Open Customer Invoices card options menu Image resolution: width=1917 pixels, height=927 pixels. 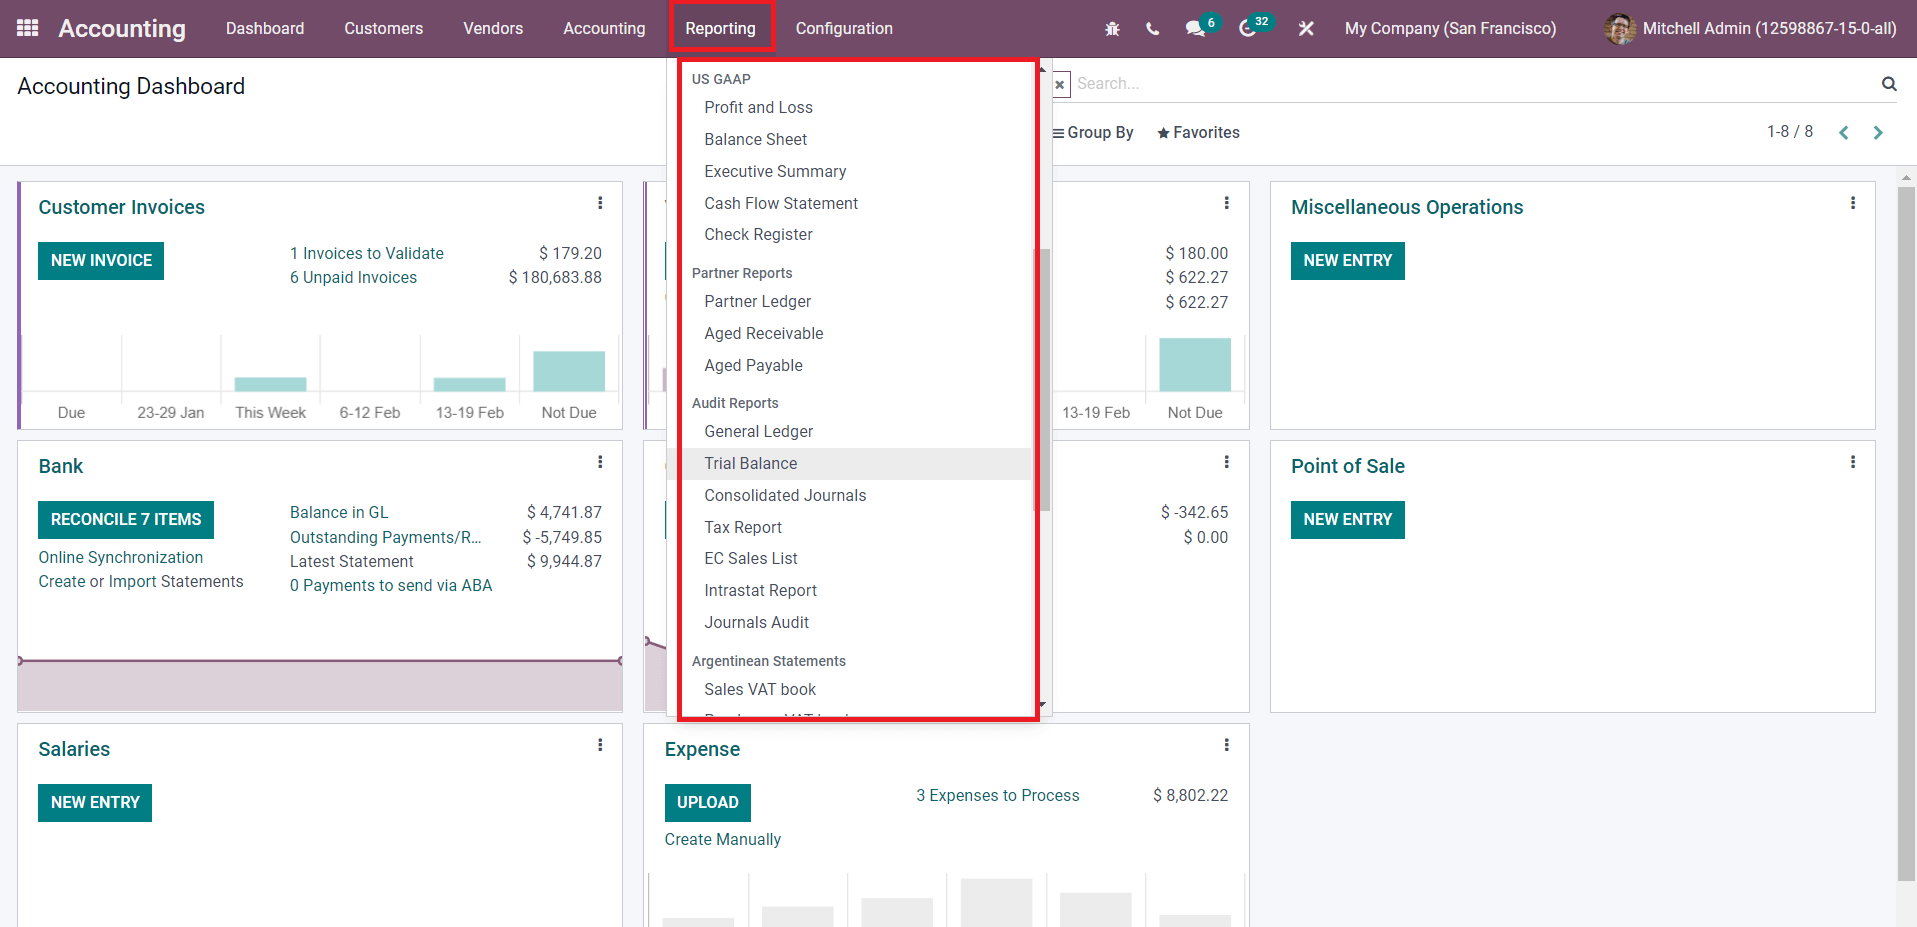pyautogui.click(x=600, y=203)
